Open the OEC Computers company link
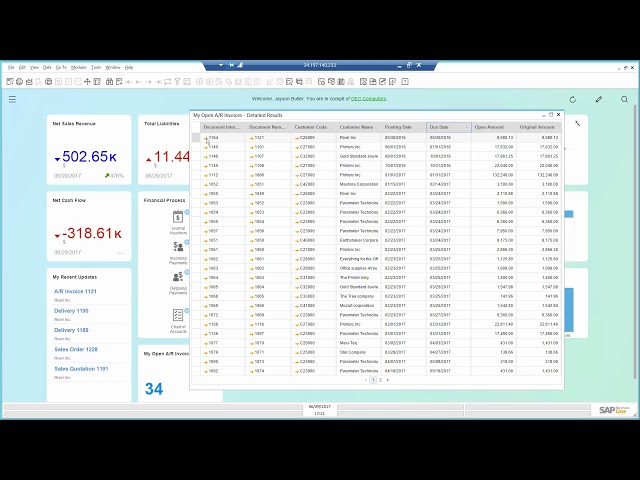The height and width of the screenshot is (480, 640). 369,99
